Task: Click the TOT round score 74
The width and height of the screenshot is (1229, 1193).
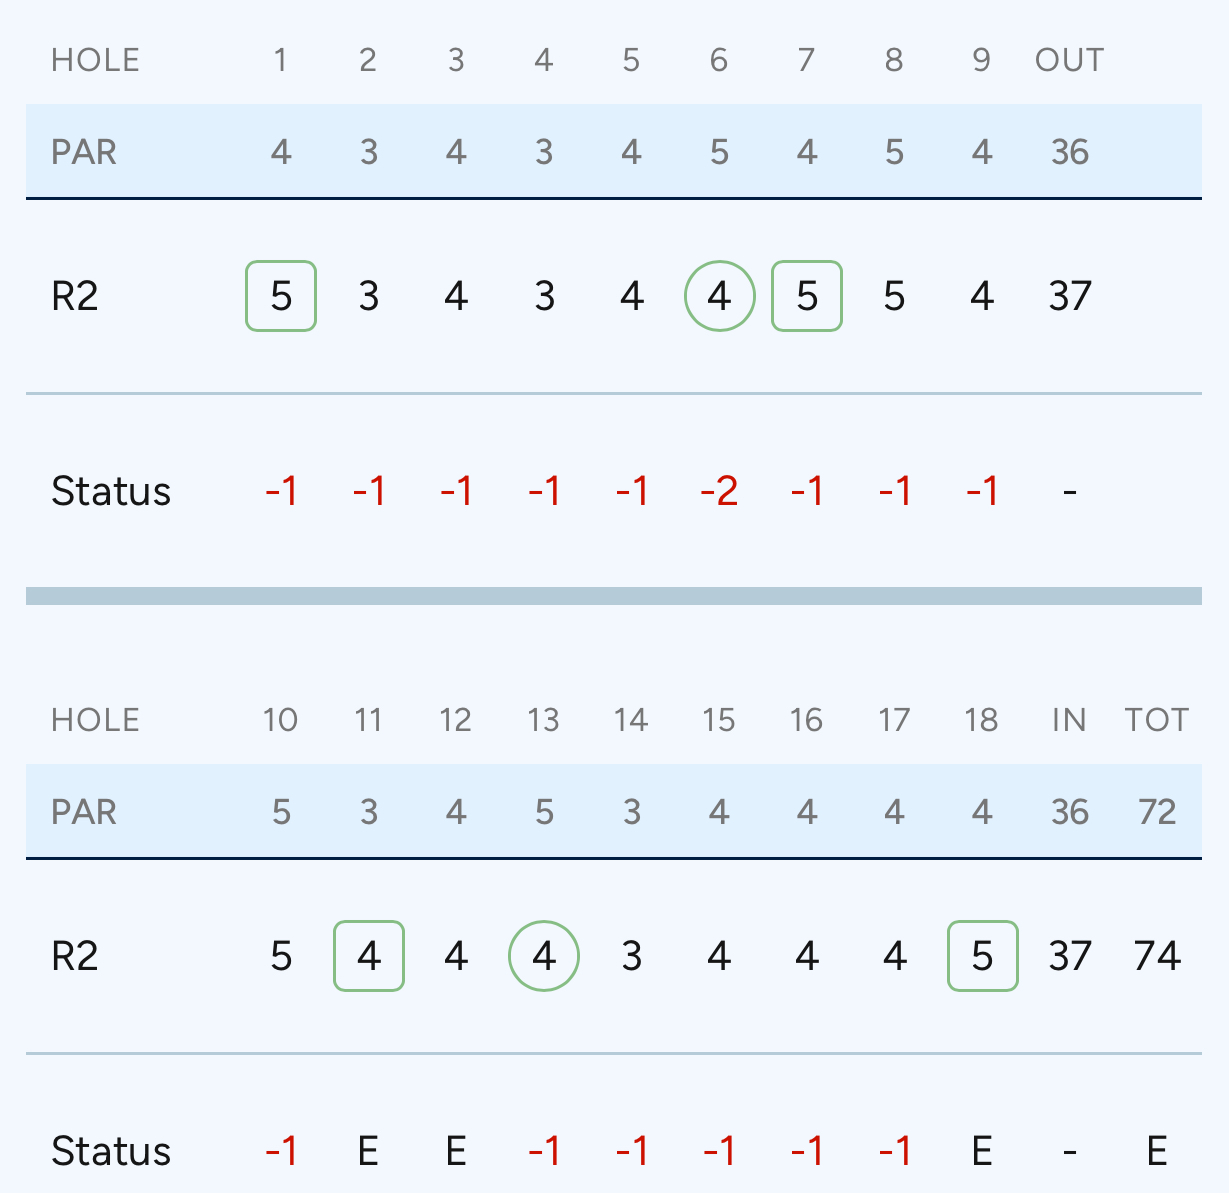Action: [1157, 956]
